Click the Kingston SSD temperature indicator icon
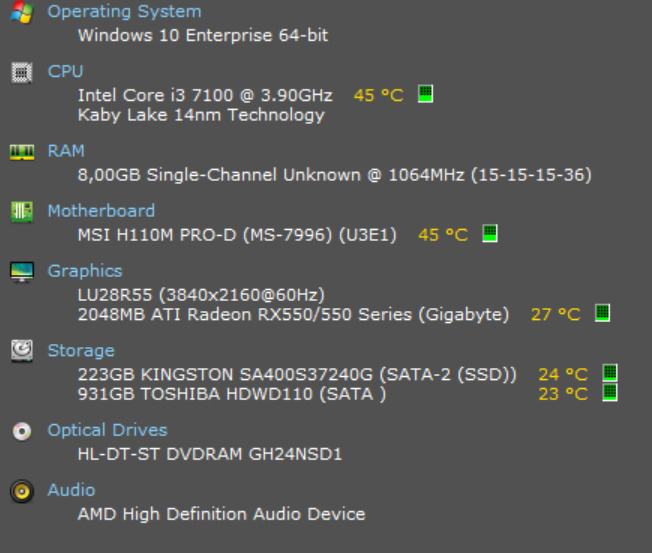Image resolution: width=652 pixels, height=553 pixels. click(x=609, y=373)
